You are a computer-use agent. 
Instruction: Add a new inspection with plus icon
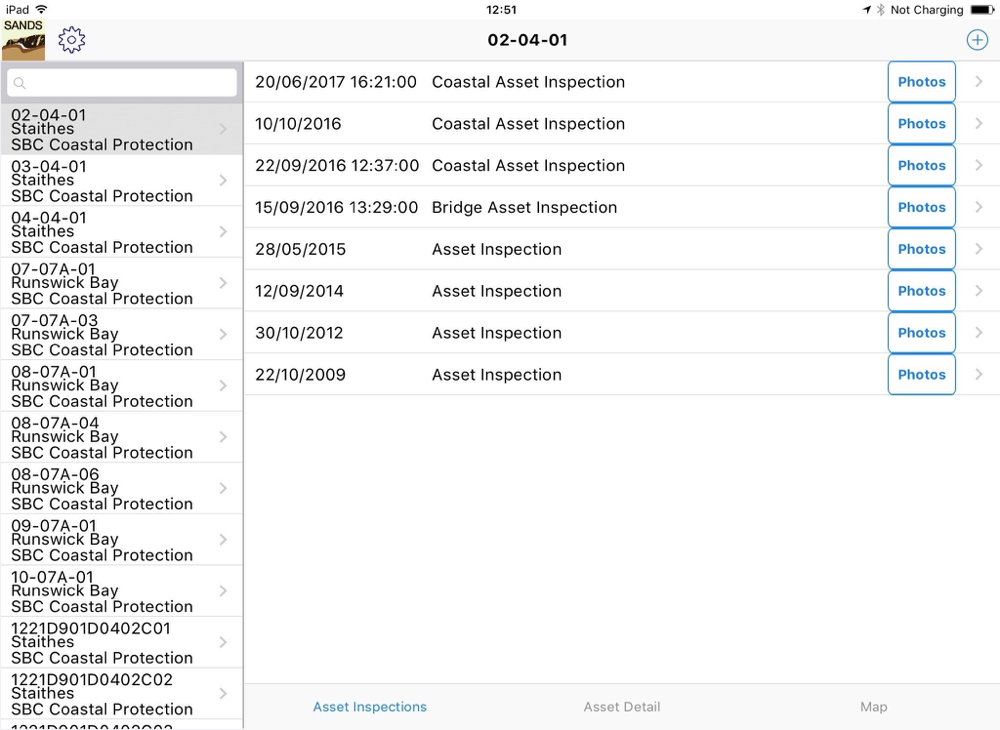[977, 40]
